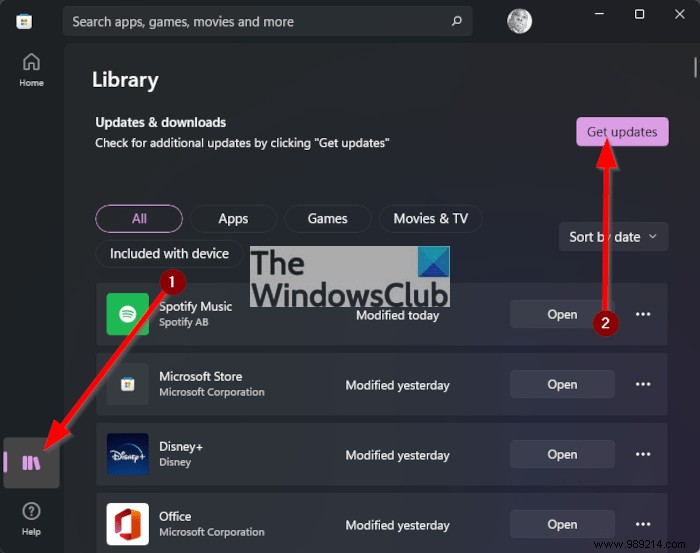Image resolution: width=700 pixels, height=553 pixels.
Task: Click the Updates & downloads heading
Action: point(161,122)
